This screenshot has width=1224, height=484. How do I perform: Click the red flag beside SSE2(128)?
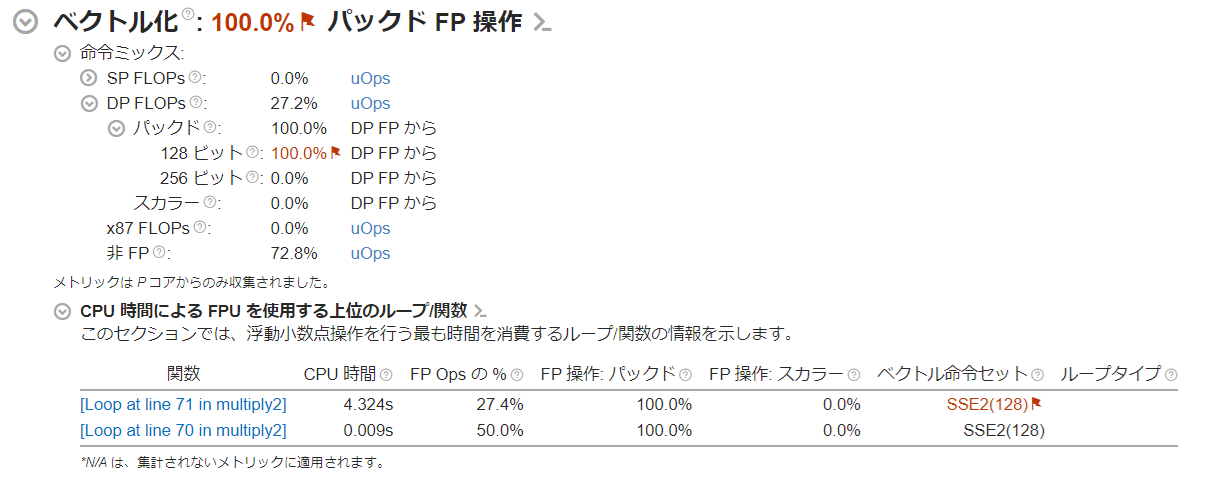(1037, 404)
